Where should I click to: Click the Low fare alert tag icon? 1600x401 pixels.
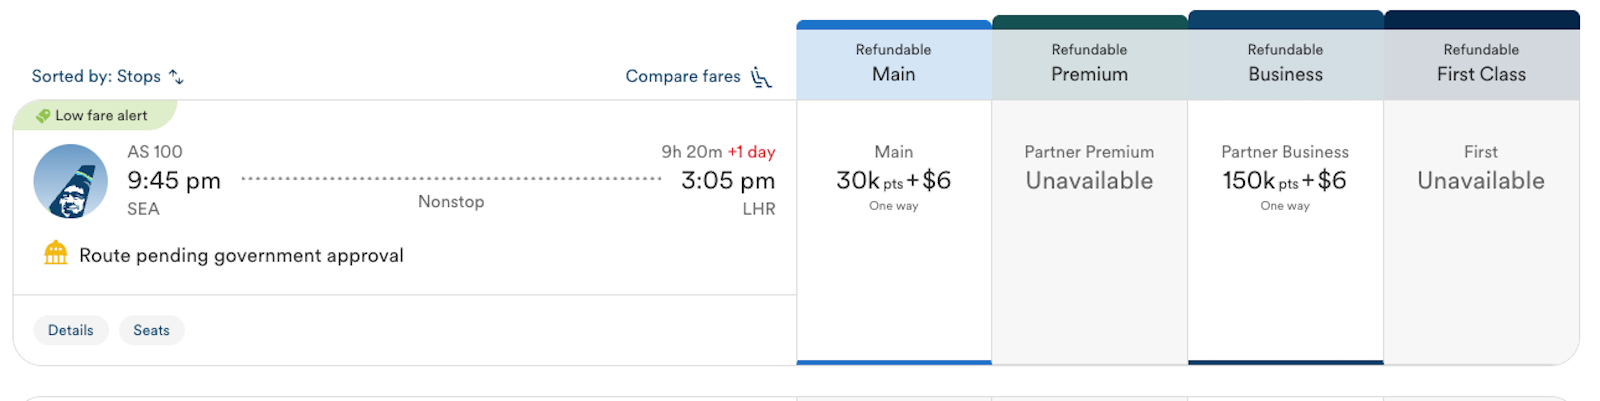click(x=43, y=116)
